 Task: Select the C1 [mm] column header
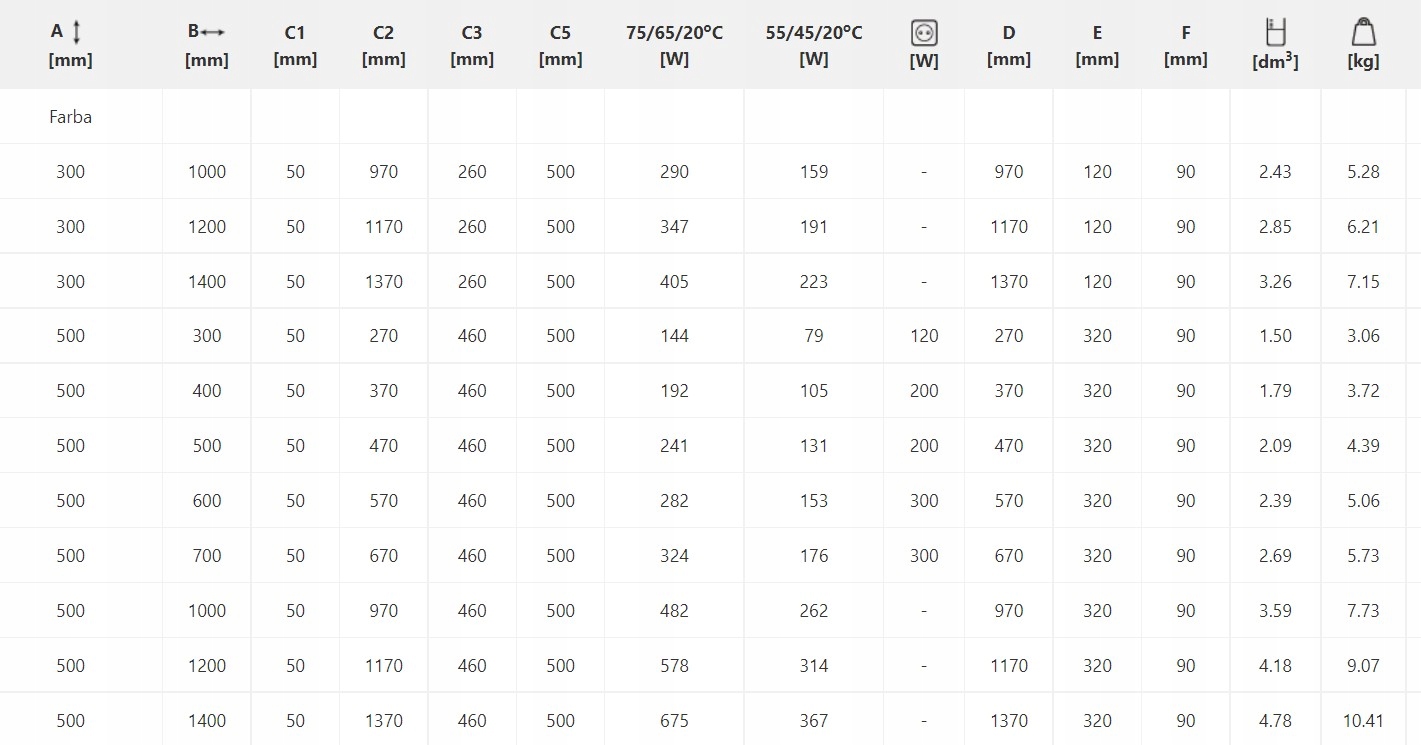295,45
